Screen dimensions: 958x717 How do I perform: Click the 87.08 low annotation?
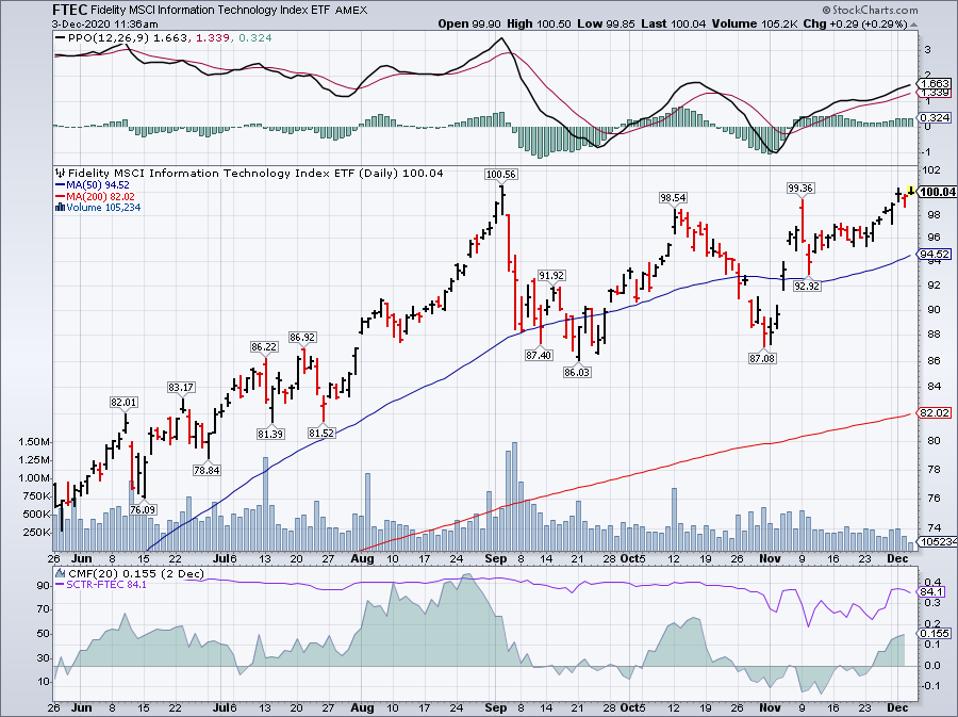pos(762,358)
